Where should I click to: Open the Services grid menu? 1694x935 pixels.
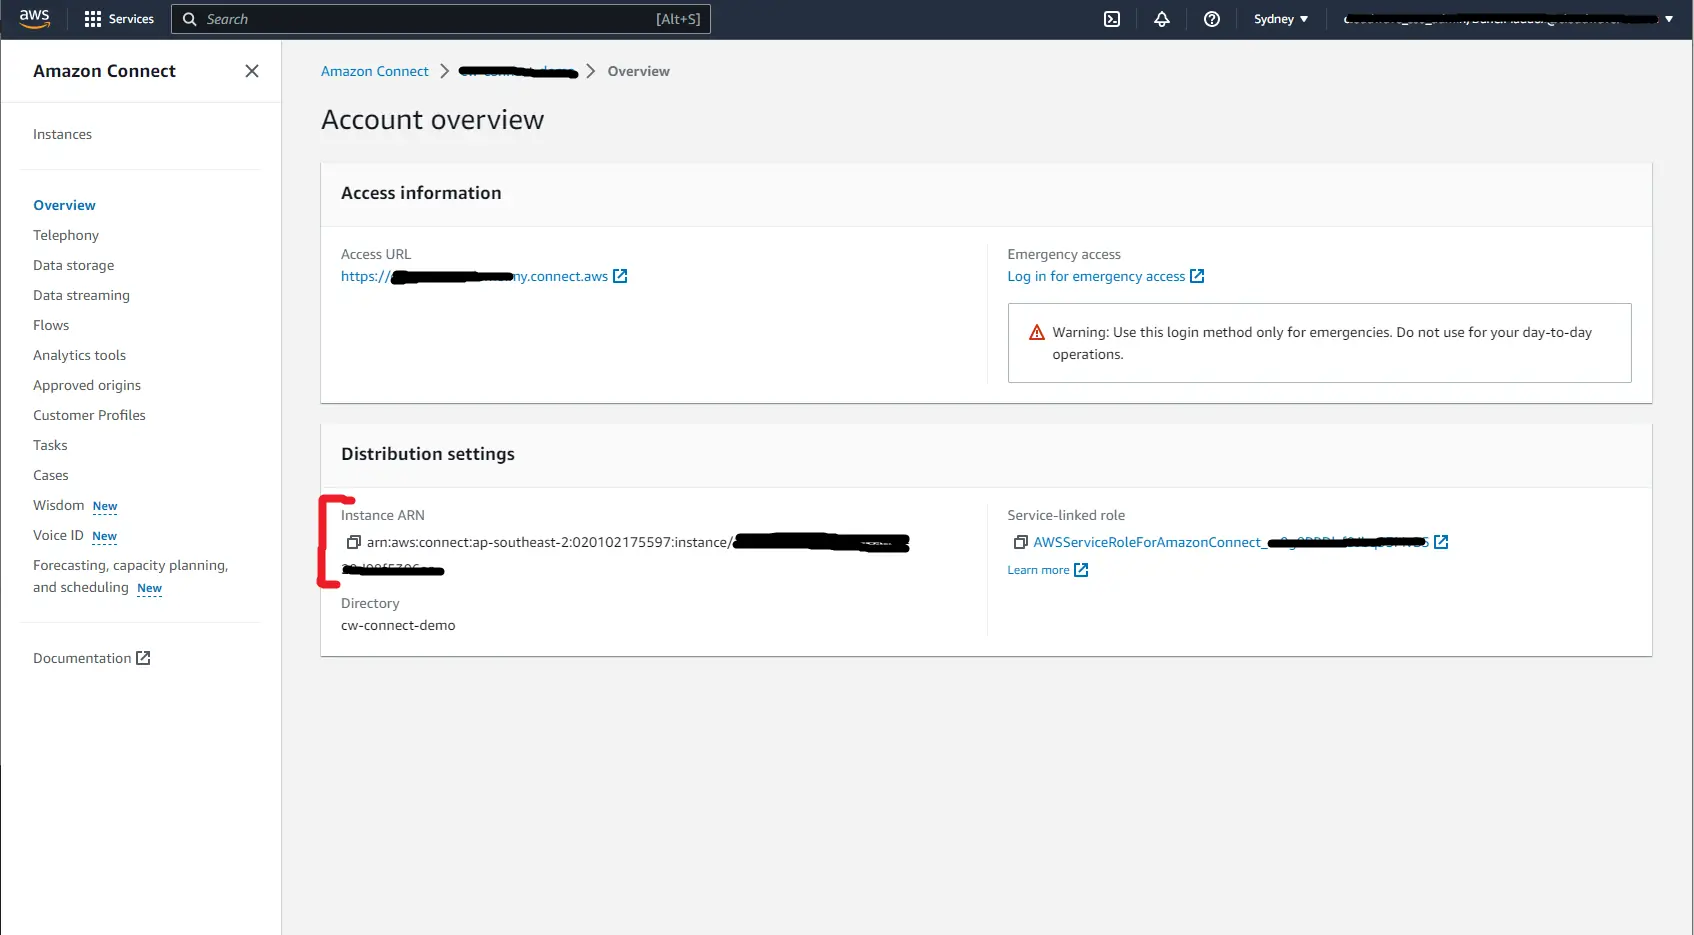[x=119, y=19]
